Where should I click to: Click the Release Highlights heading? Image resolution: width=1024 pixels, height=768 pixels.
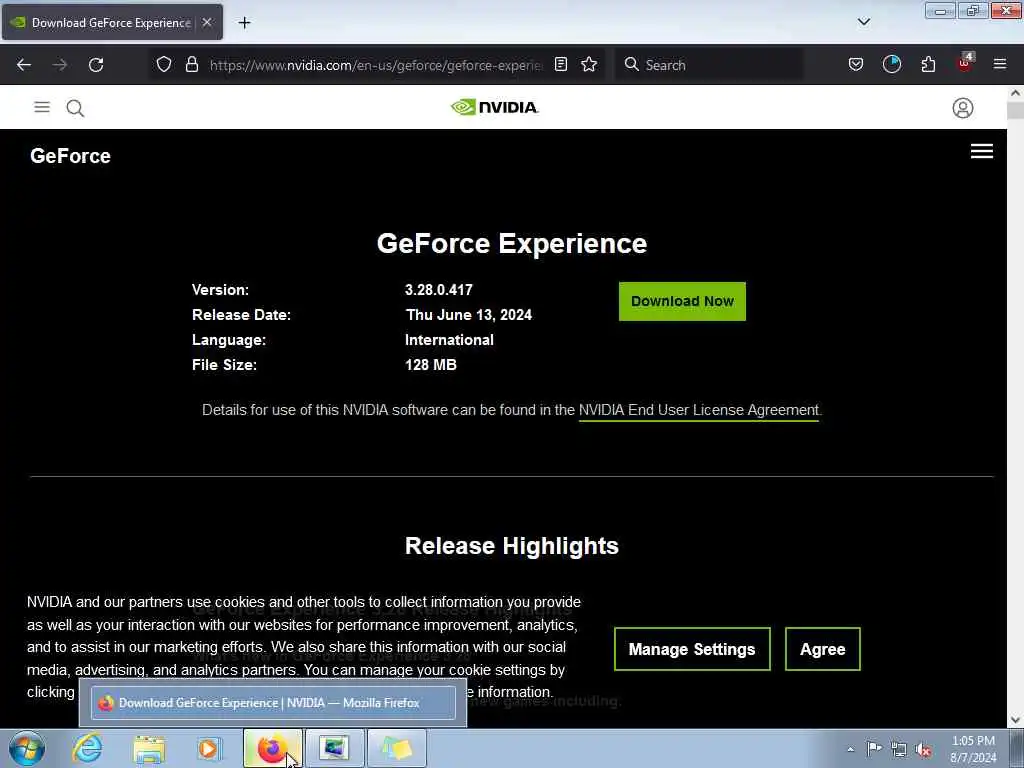(x=511, y=546)
